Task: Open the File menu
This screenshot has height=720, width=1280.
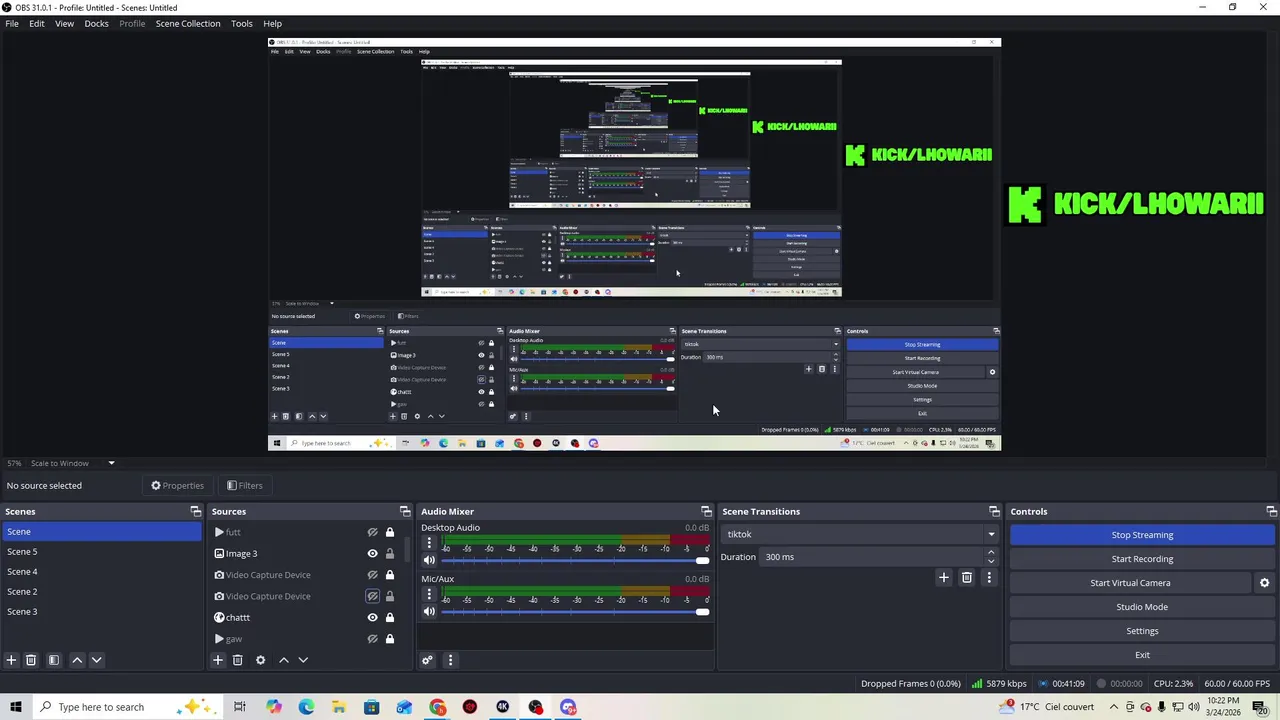Action: pyautogui.click(x=12, y=23)
